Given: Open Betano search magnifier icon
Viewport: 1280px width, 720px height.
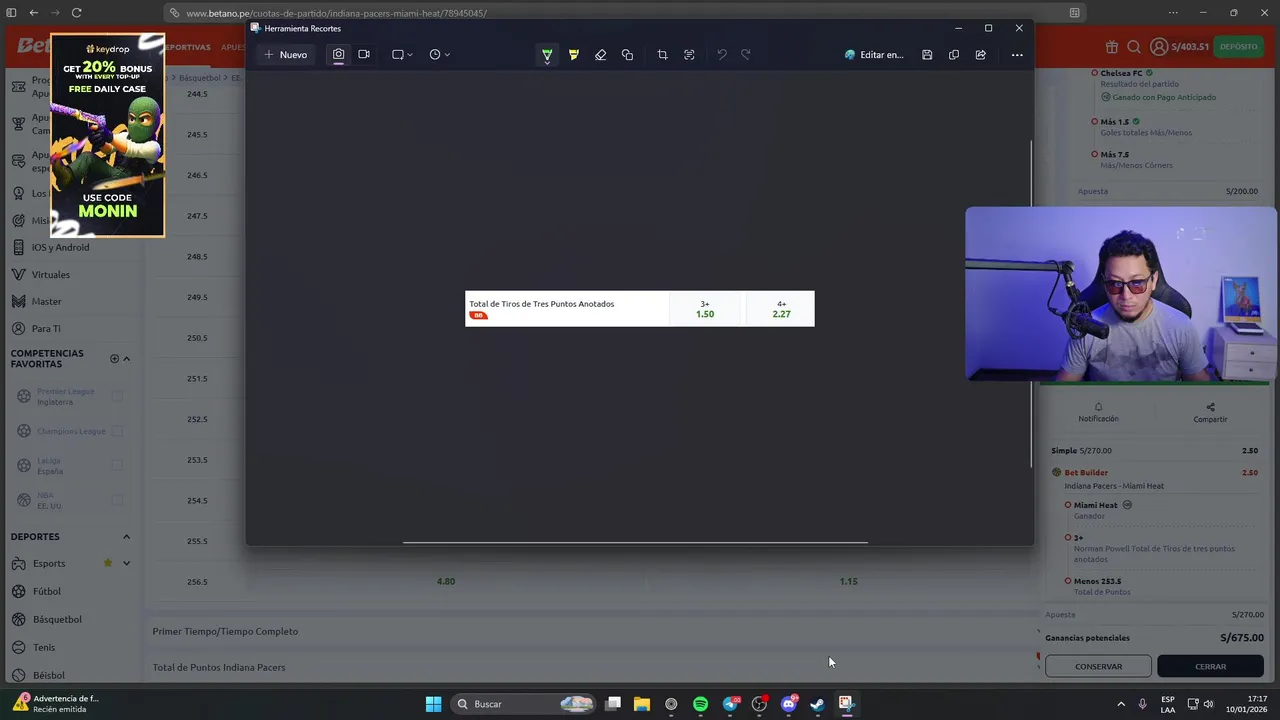Looking at the screenshot, I should [1134, 47].
